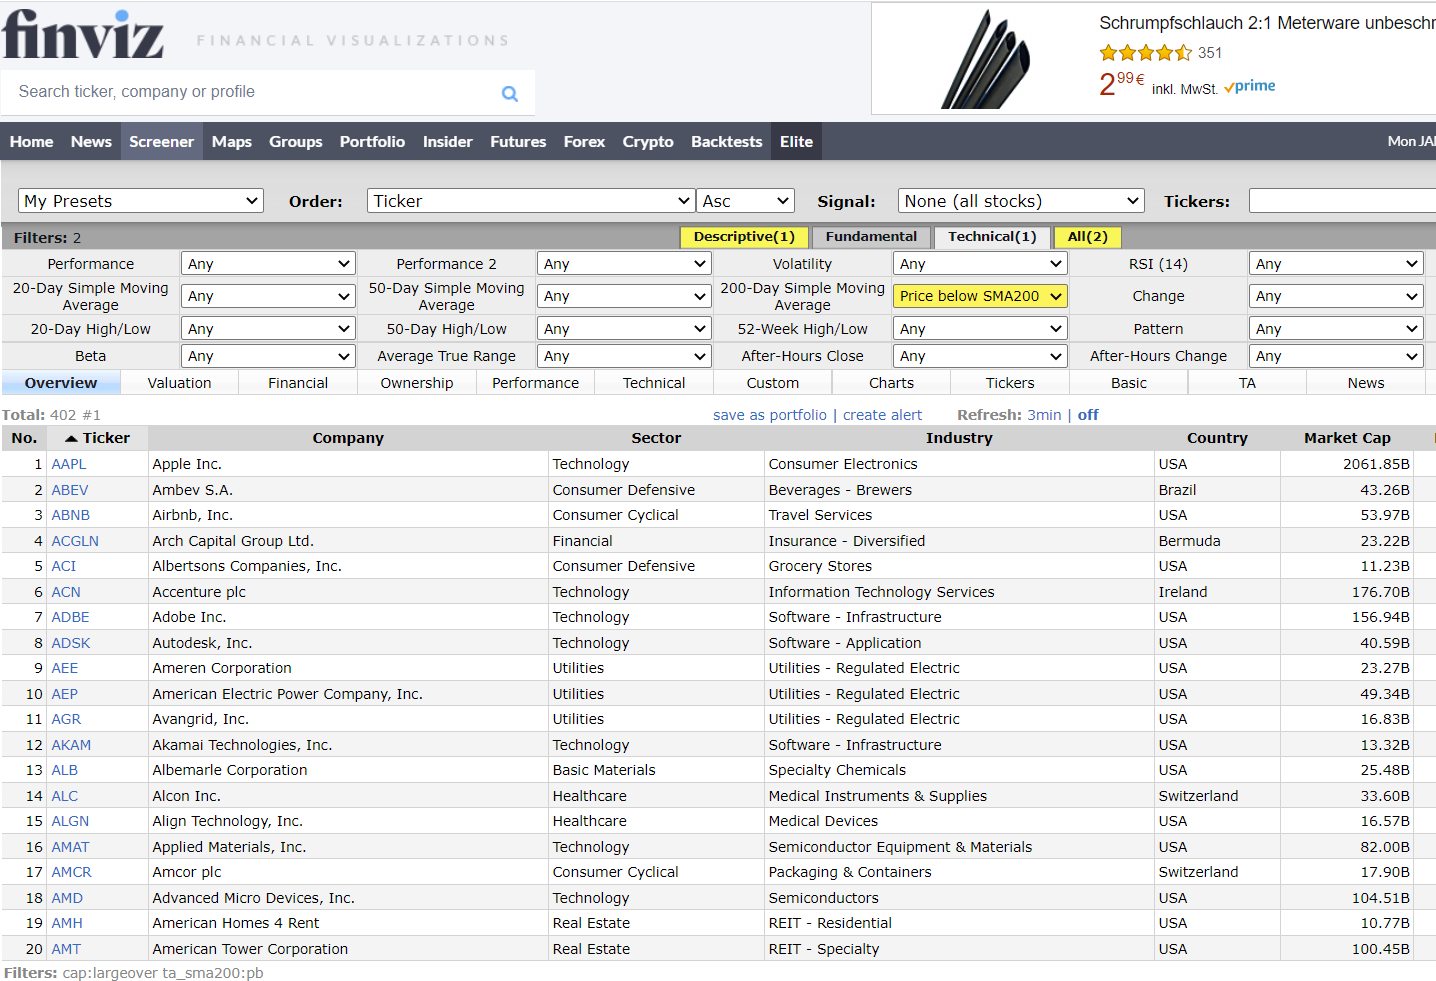Select the Fundamental filter tab
The width and height of the screenshot is (1436, 981).
pyautogui.click(x=871, y=237)
